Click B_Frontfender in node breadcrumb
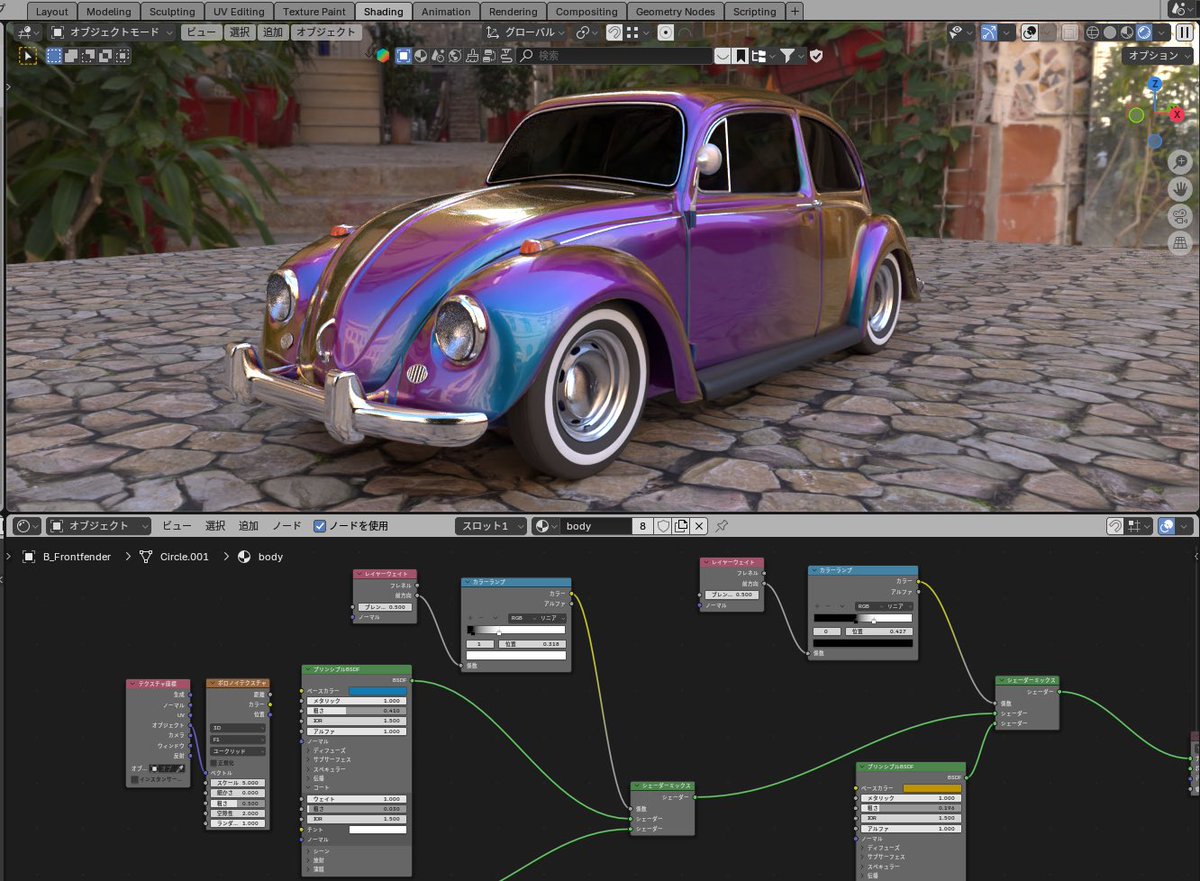1200x881 pixels. click(76, 556)
